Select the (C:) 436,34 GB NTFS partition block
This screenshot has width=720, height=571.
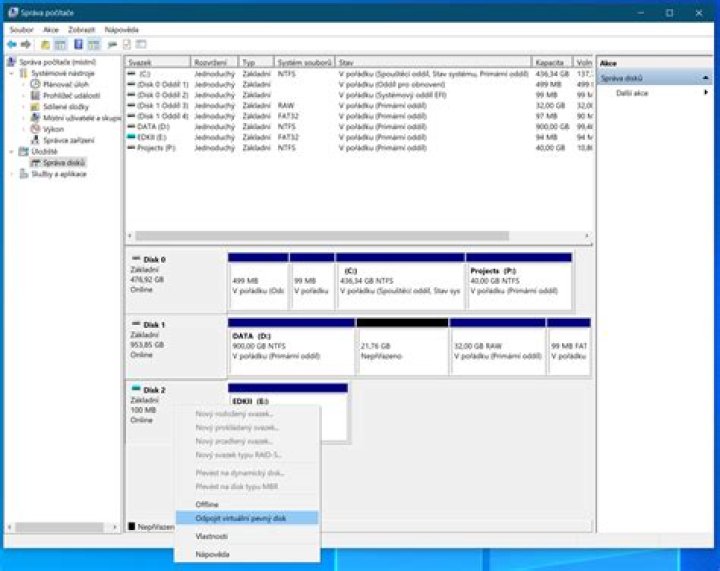400,281
